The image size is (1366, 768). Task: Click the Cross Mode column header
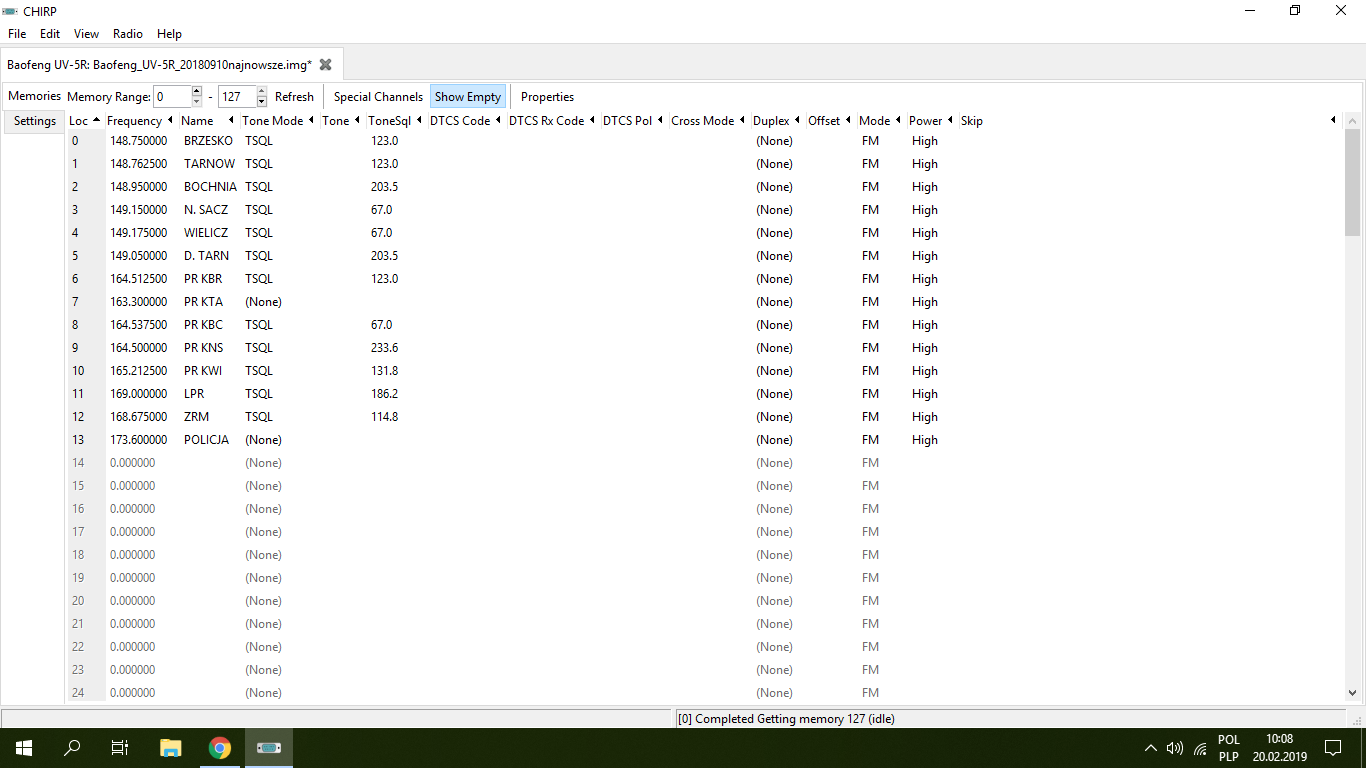(x=709, y=121)
